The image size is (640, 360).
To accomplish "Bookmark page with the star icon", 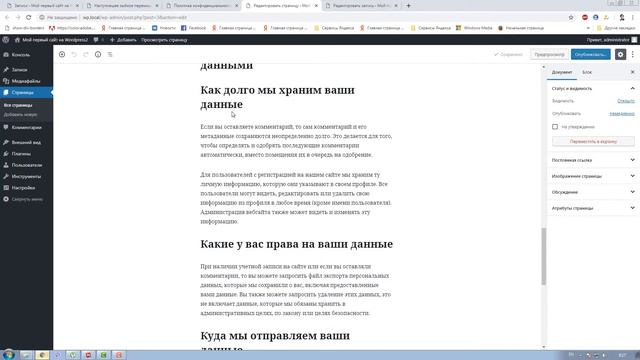I will tap(571, 17).
